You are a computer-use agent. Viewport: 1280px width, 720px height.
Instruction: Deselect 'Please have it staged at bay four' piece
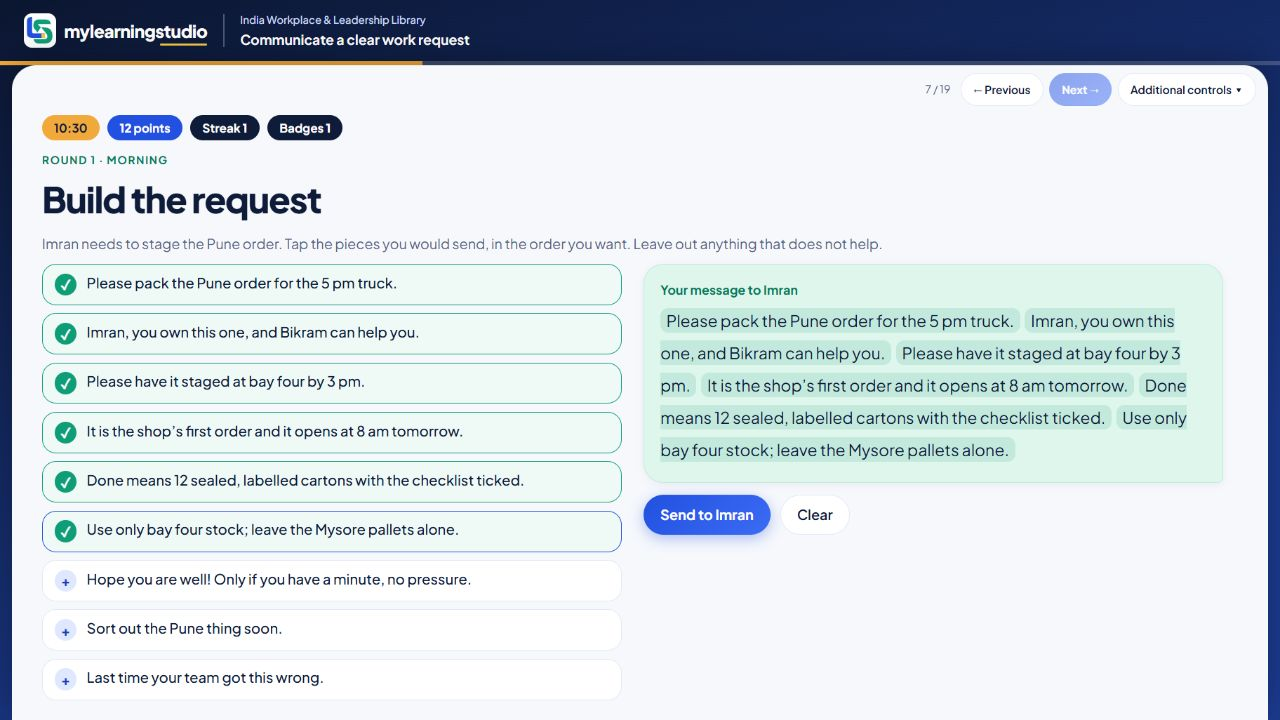pyautogui.click(x=331, y=383)
